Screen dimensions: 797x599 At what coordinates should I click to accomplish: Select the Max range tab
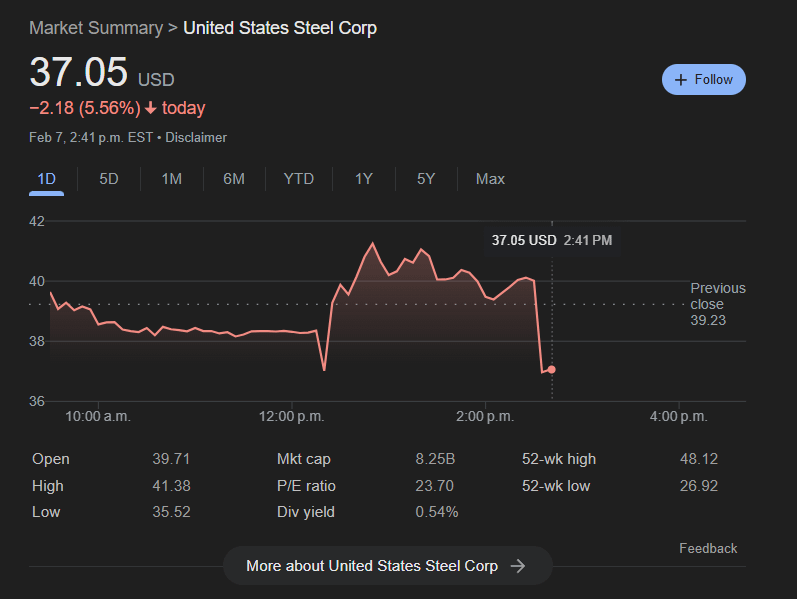click(x=491, y=179)
